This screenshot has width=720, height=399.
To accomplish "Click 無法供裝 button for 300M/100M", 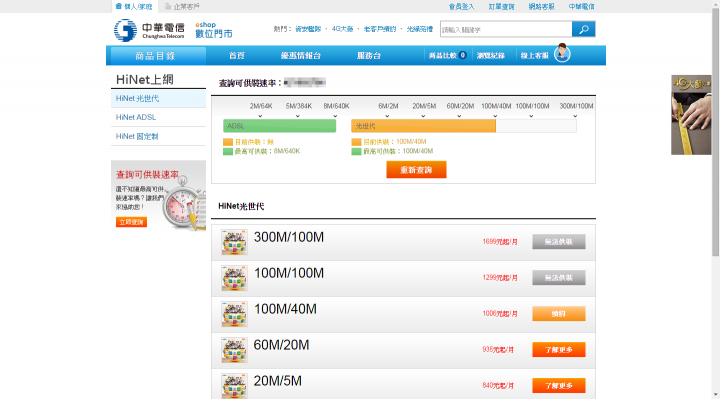I will pyautogui.click(x=559, y=242).
